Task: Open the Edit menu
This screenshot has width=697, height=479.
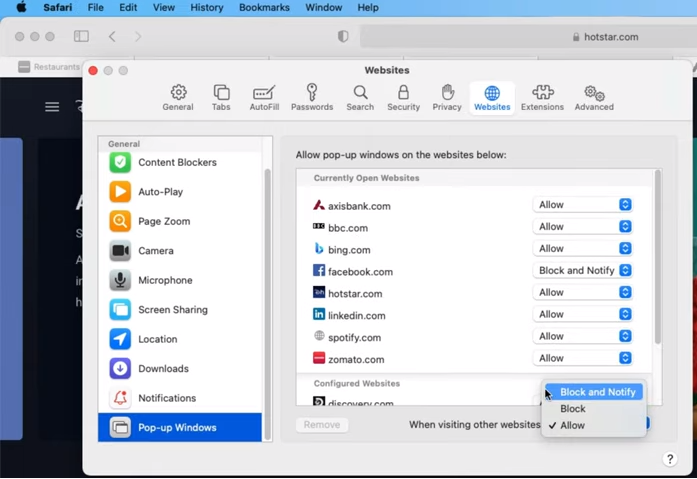Action: [x=128, y=8]
